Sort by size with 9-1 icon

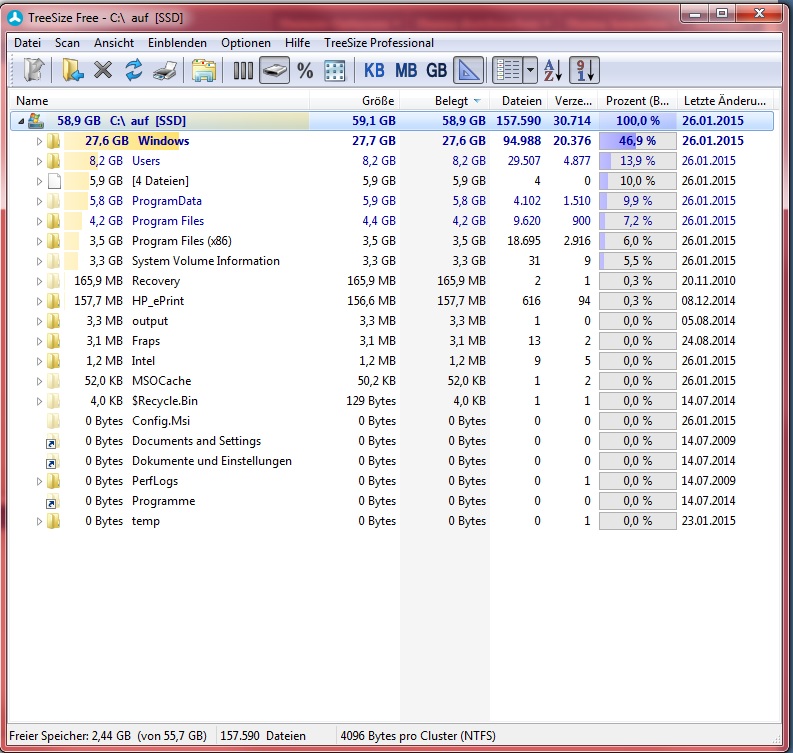point(585,70)
